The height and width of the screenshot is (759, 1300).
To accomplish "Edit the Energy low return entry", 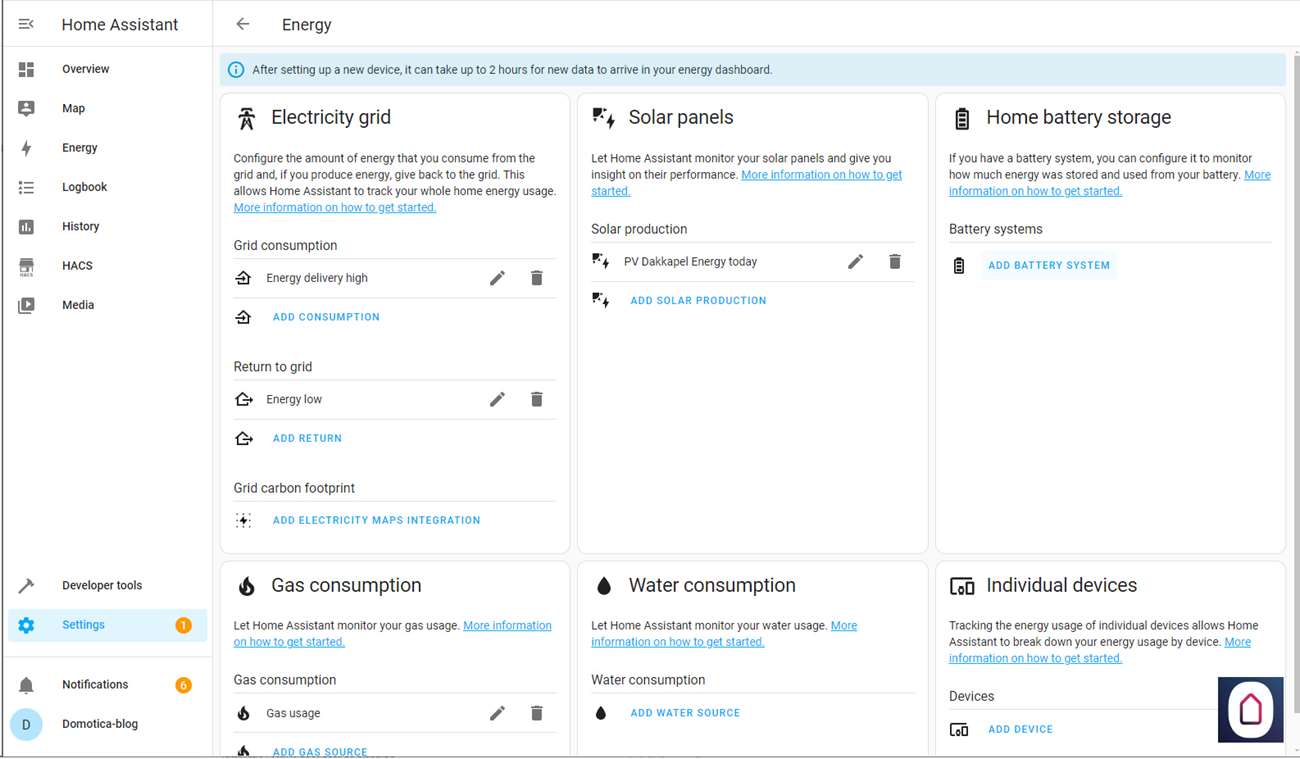I will tap(497, 399).
